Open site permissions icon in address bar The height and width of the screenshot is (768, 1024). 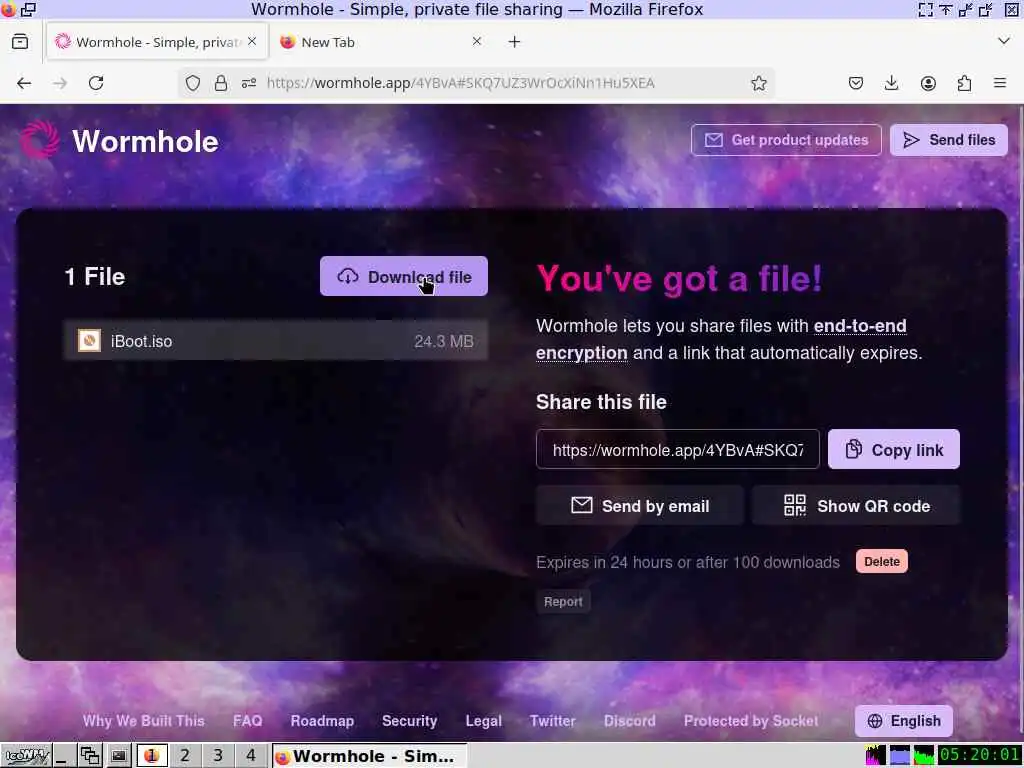coord(249,83)
